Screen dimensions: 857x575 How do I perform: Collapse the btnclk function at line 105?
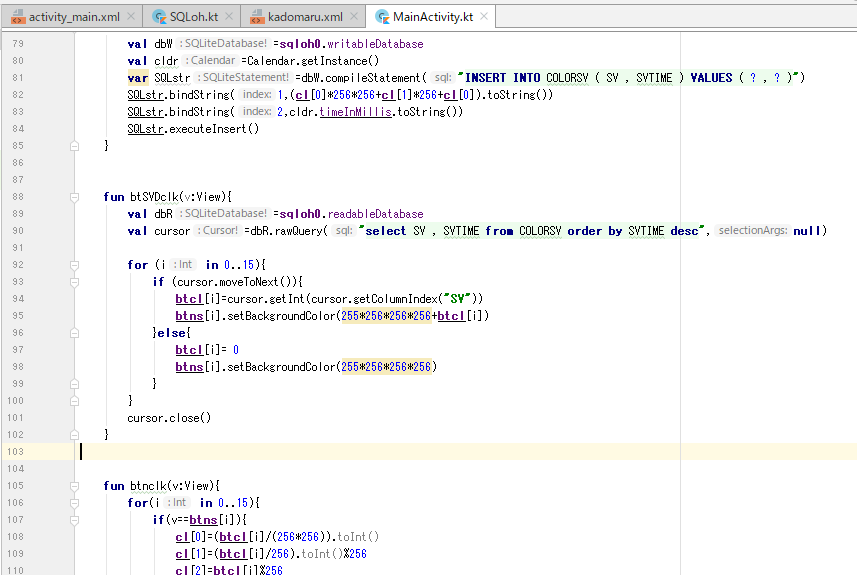click(74, 486)
